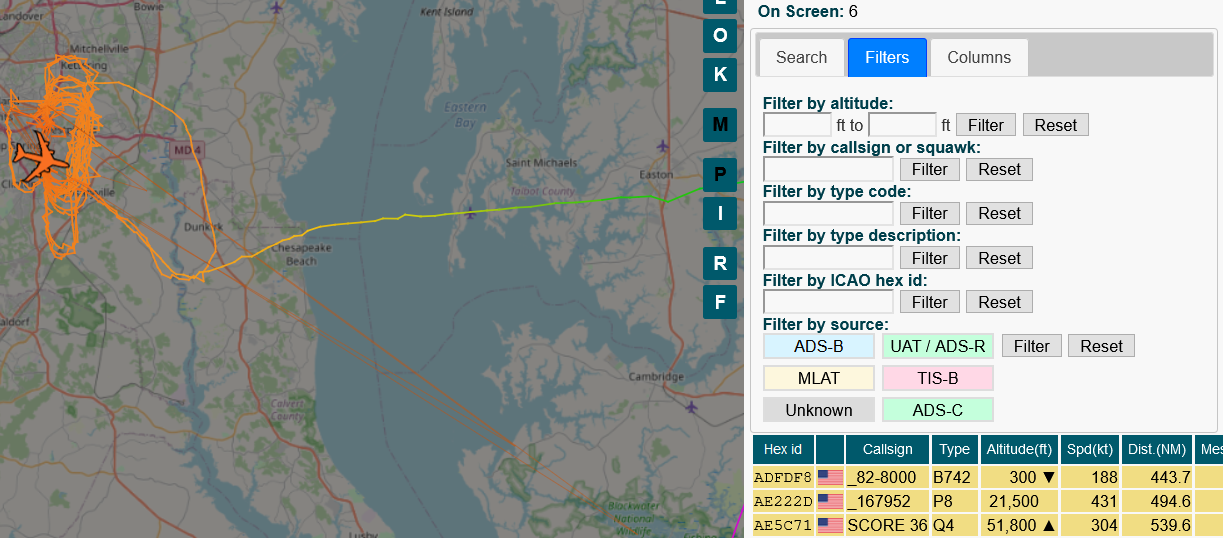
Task: Click the US flag in the AE5C71 row
Action: click(830, 525)
